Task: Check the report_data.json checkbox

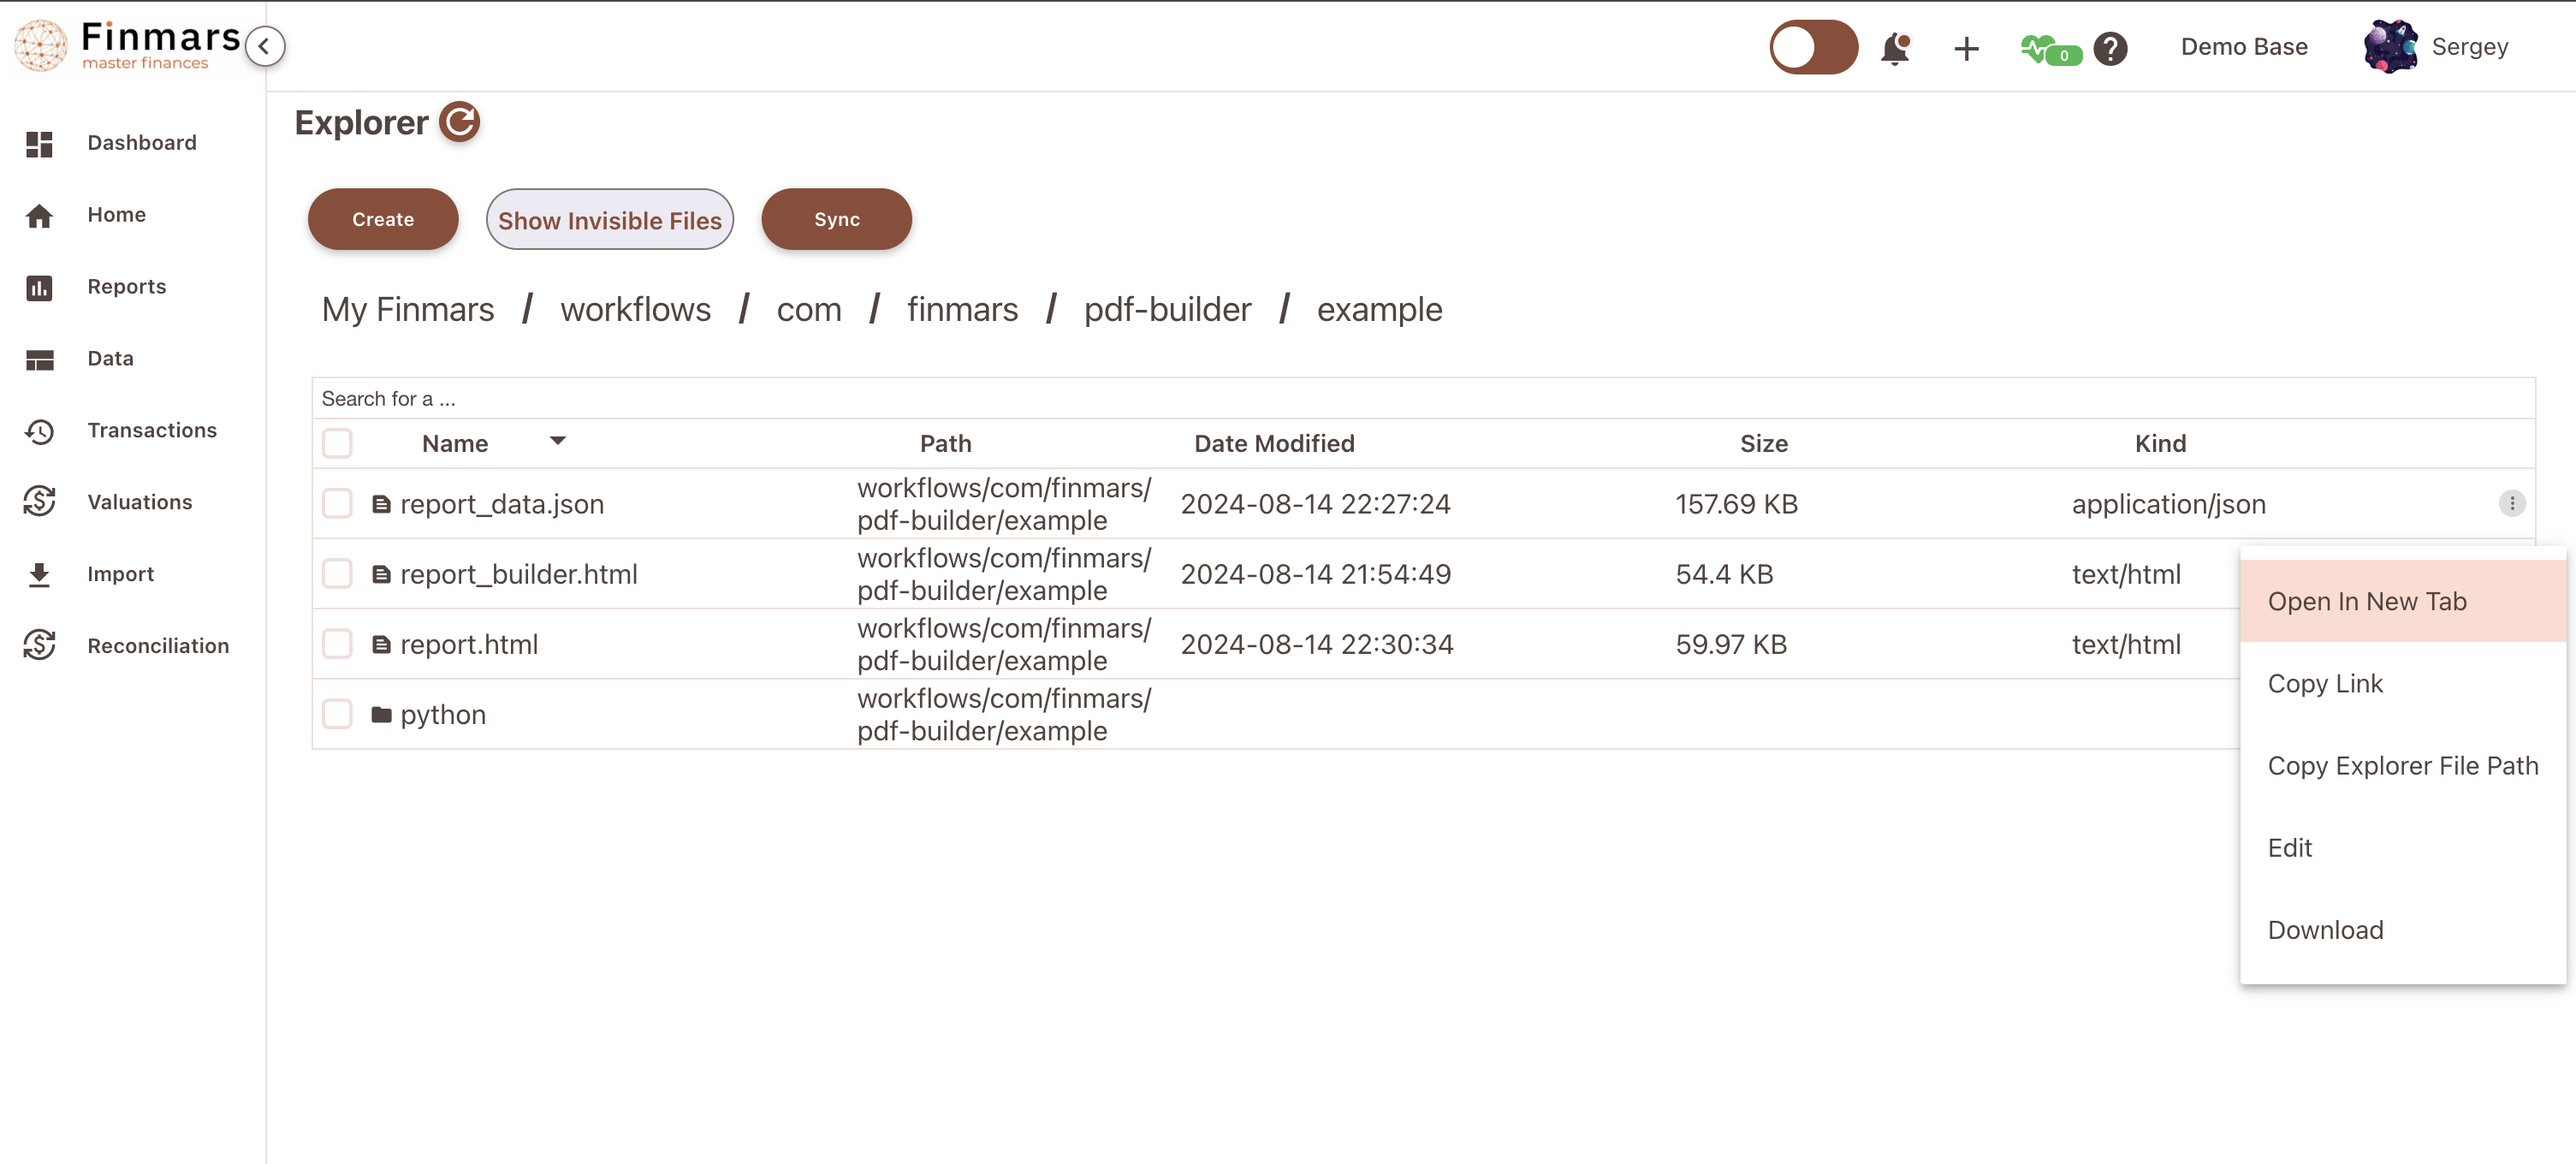Action: (x=337, y=504)
